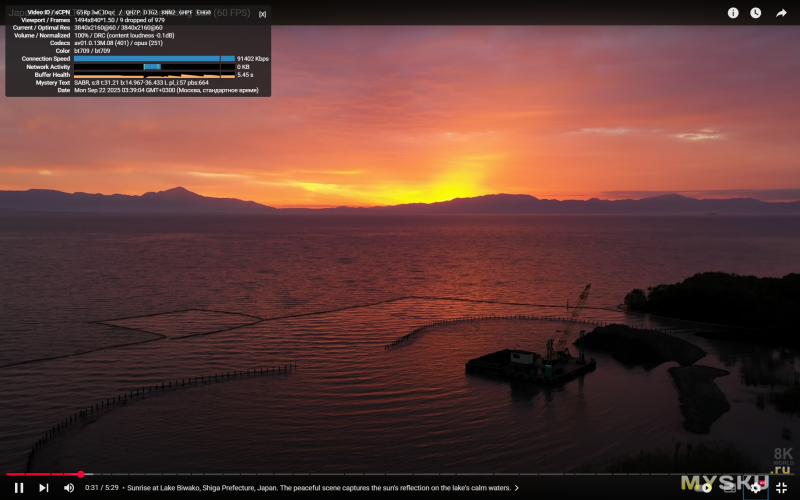Image resolution: width=800 pixels, height=500 pixels.
Task: Select the Mystery Text 'SABR' value
Action: tap(81, 83)
